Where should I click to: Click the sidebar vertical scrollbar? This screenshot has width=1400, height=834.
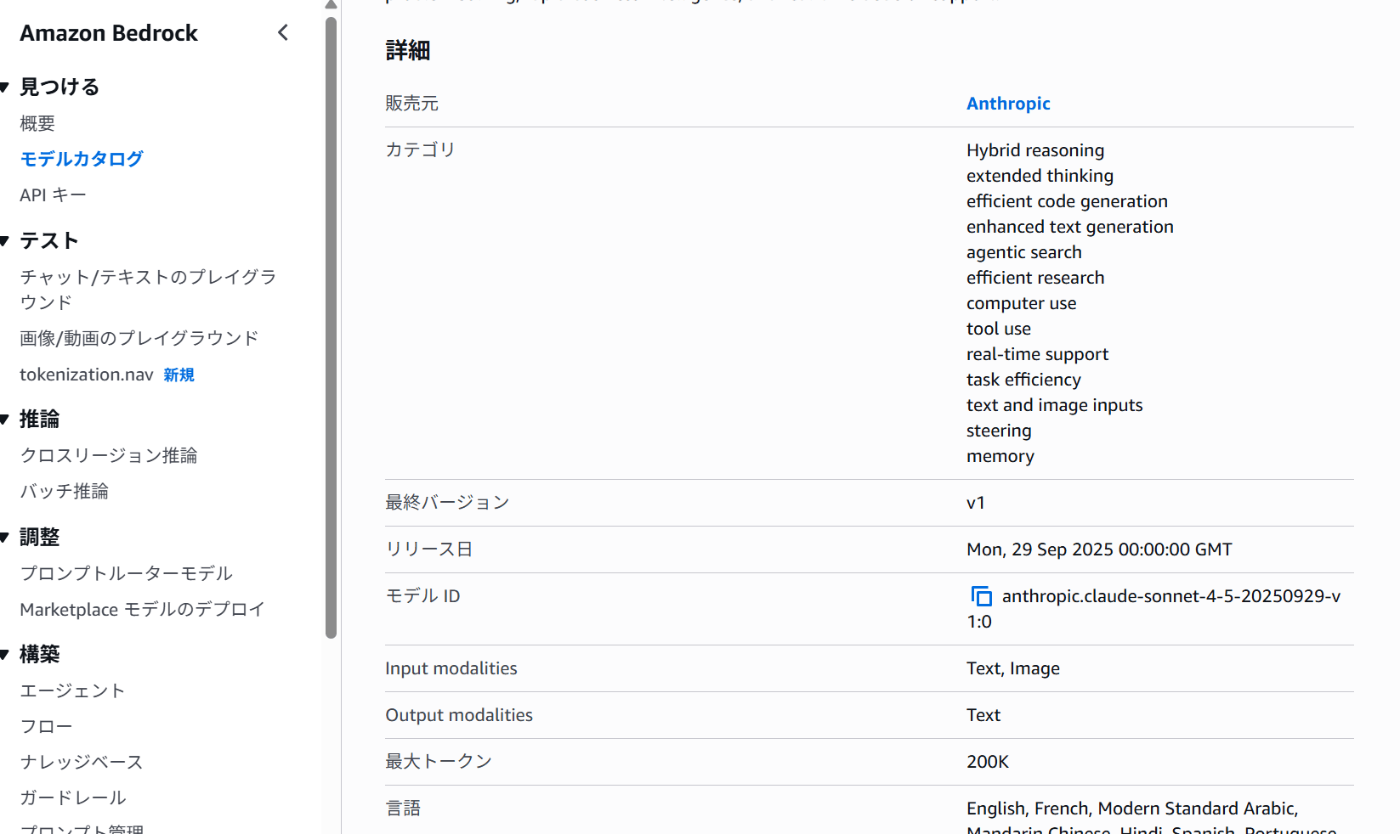point(332,327)
